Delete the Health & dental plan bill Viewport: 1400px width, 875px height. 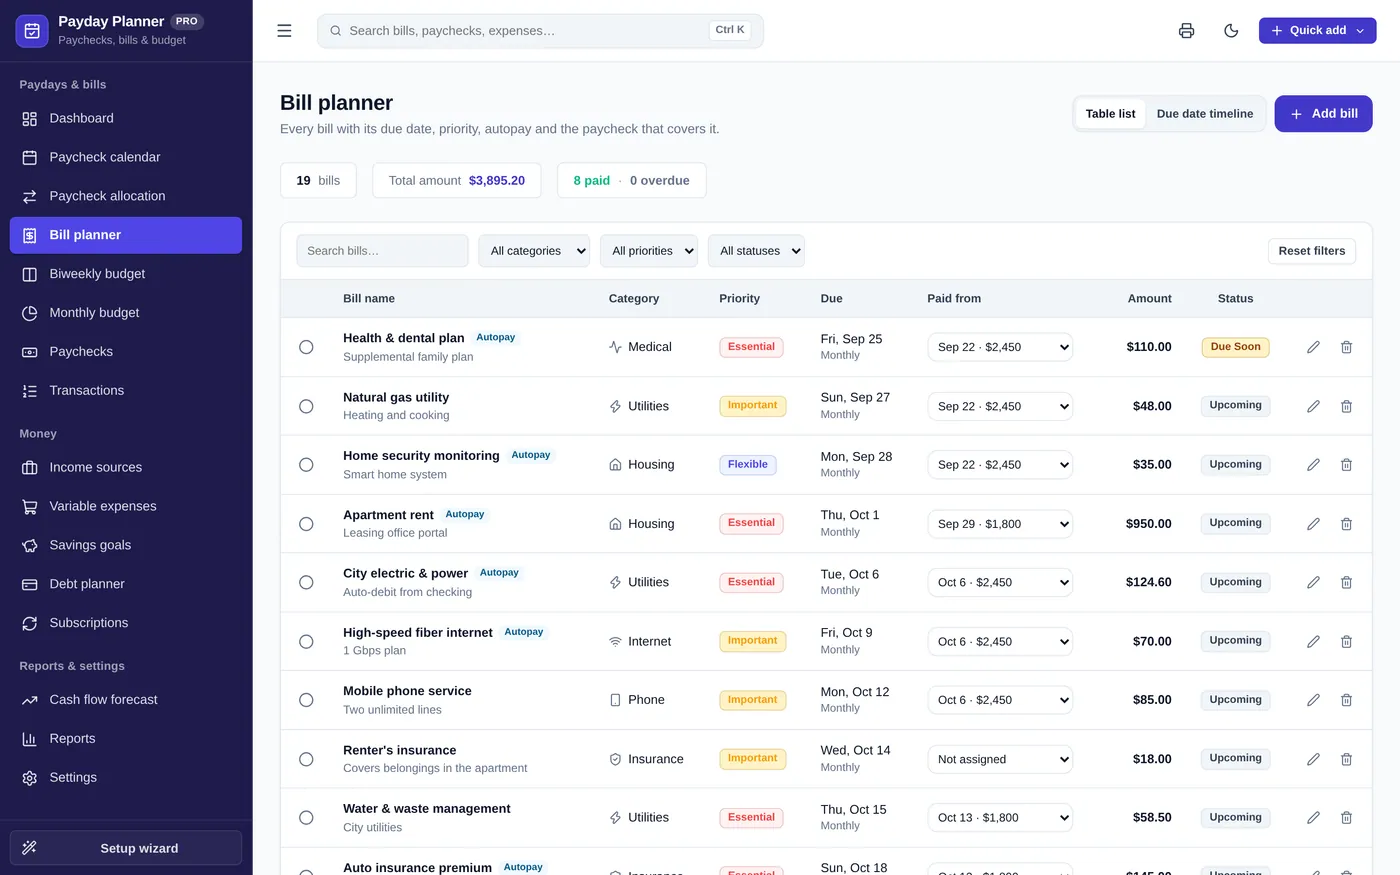click(1346, 347)
